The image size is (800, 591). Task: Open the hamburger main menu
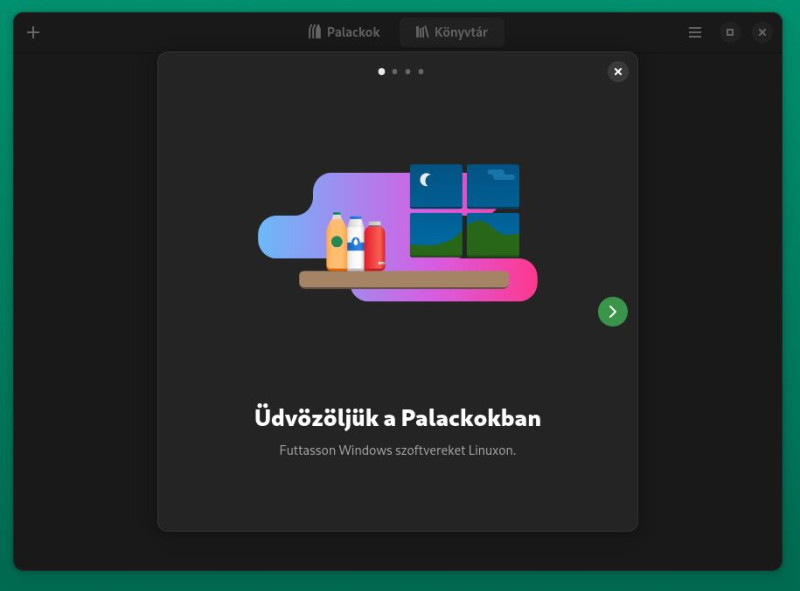[695, 33]
